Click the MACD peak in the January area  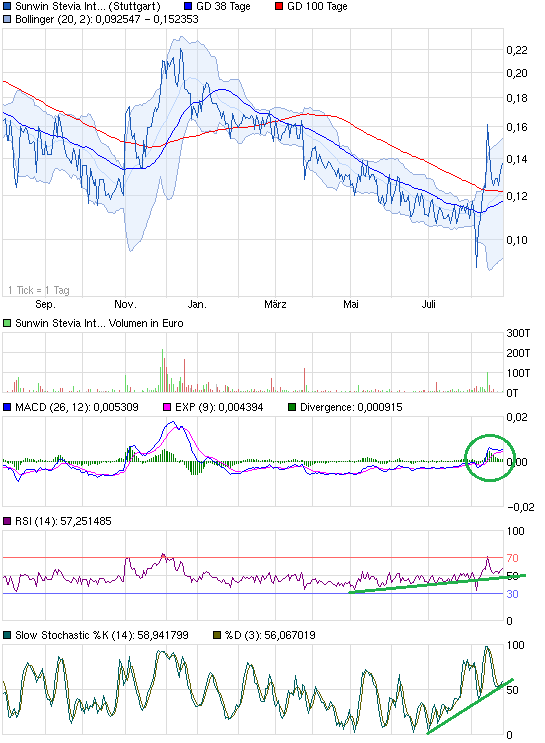[x=173, y=423]
